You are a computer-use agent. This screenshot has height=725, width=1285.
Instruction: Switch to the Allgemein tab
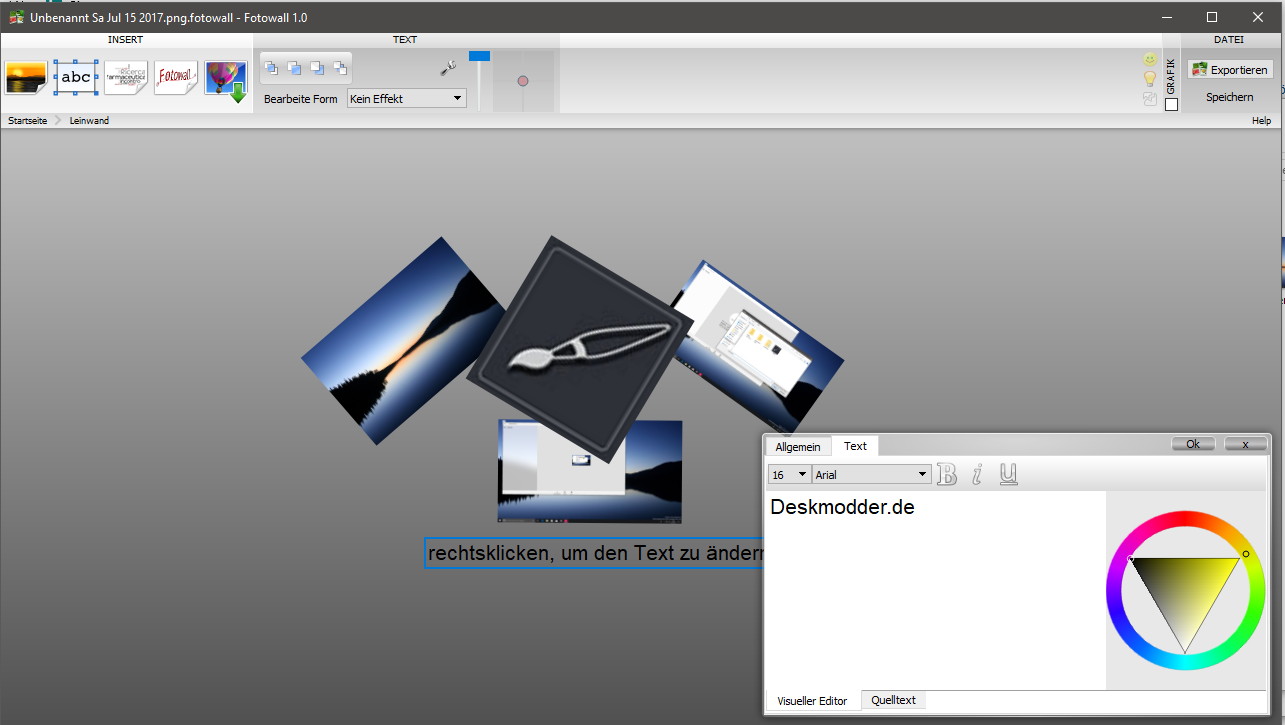(798, 446)
